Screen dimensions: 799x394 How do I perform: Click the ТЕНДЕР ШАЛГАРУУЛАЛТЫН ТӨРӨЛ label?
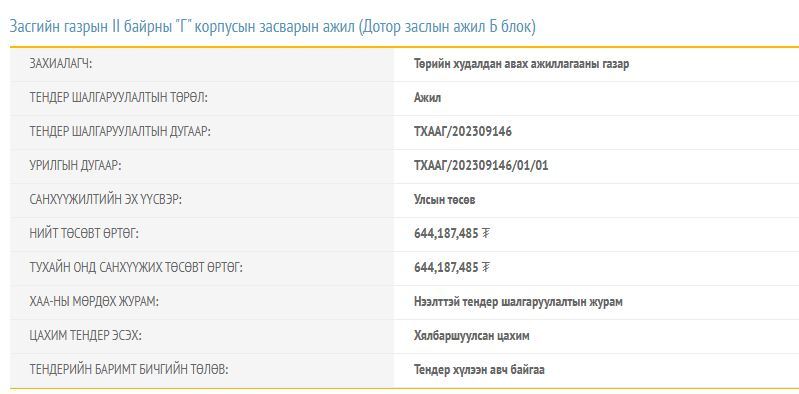click(x=119, y=98)
